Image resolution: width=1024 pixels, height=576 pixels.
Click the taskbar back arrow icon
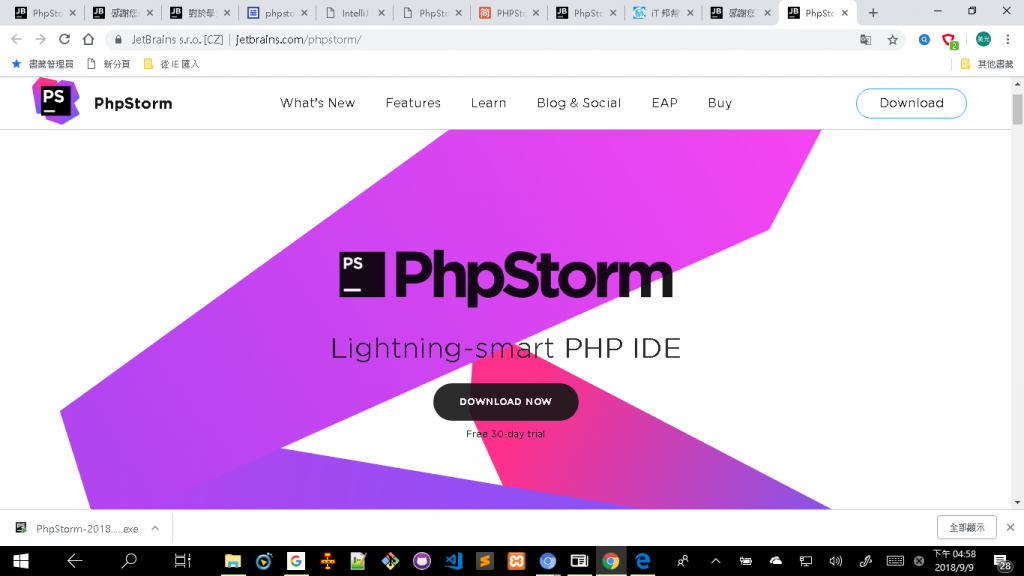click(74, 560)
